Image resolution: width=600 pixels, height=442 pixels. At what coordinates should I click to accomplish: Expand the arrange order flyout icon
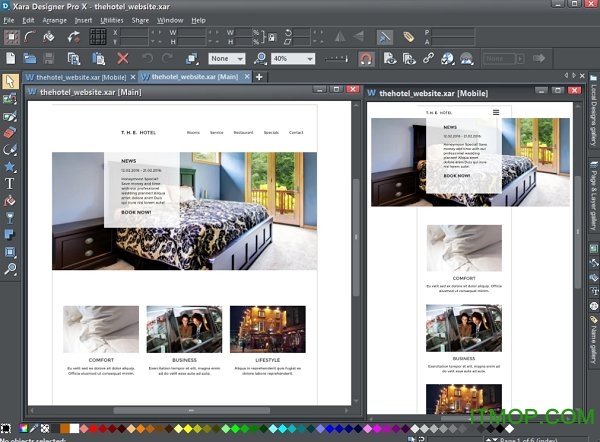click(192, 59)
